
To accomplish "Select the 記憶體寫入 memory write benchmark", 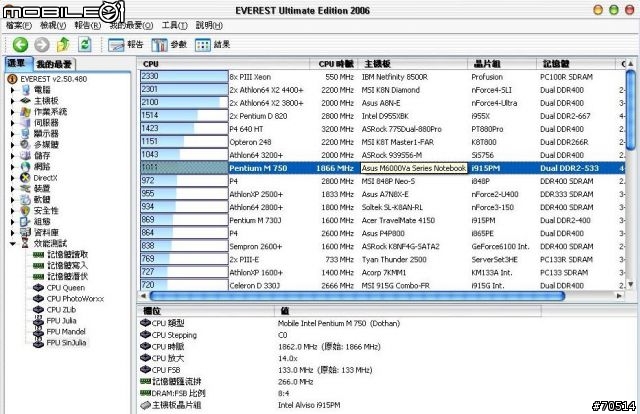I will coord(61,266).
